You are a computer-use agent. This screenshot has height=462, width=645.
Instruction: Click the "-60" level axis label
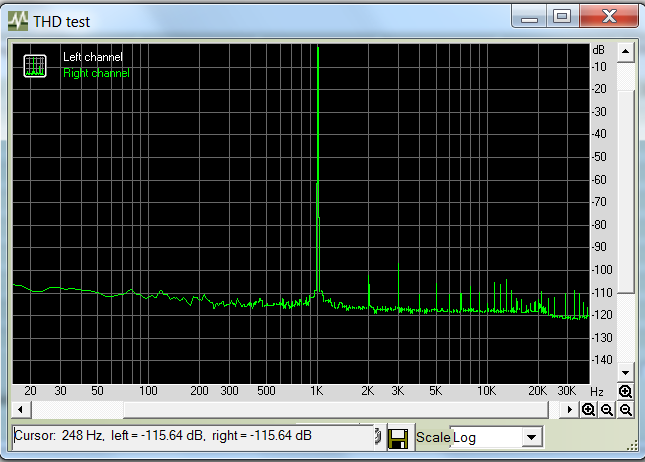[599, 180]
